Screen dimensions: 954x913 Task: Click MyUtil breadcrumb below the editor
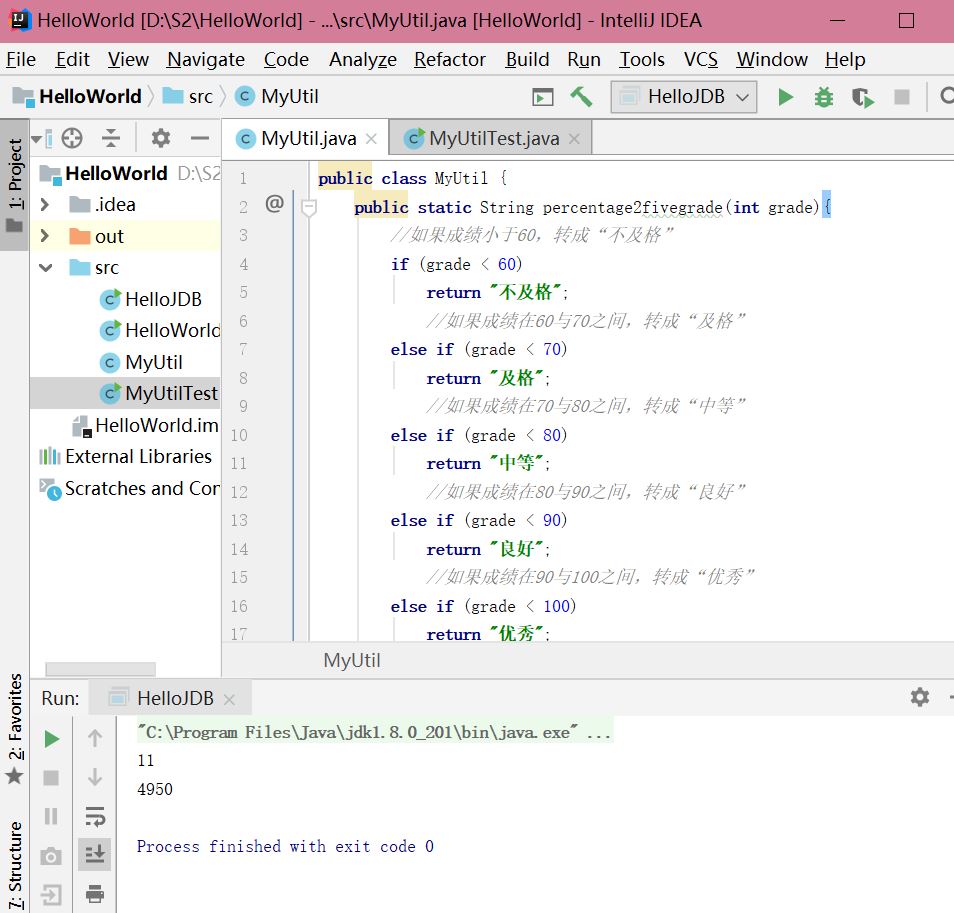pyautogui.click(x=352, y=661)
